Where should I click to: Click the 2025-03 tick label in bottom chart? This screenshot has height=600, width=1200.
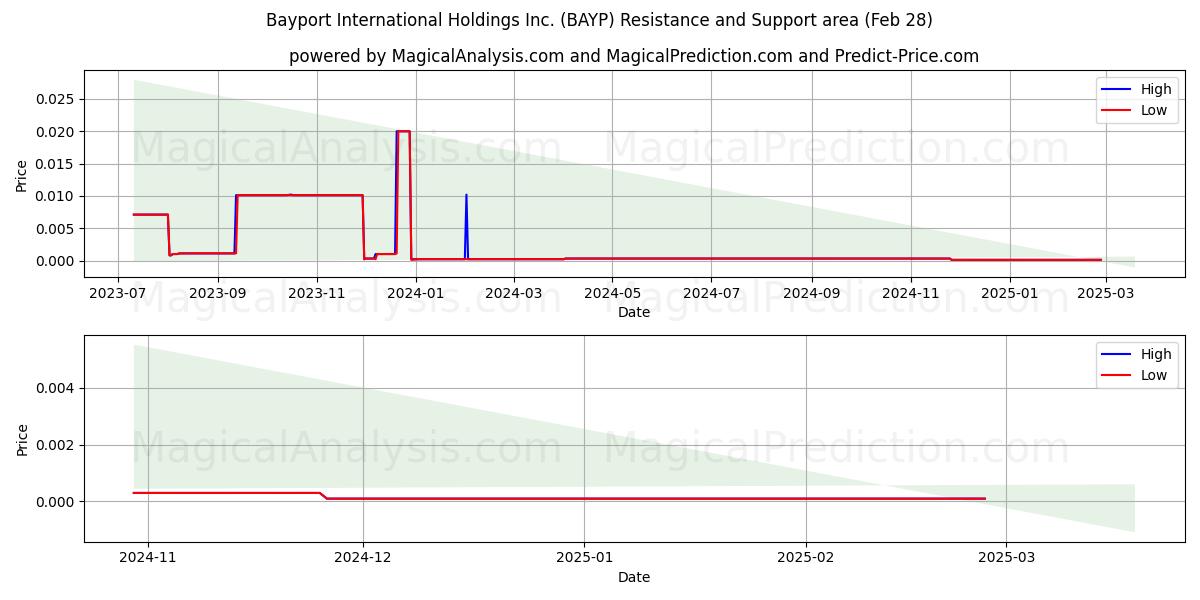click(1005, 559)
